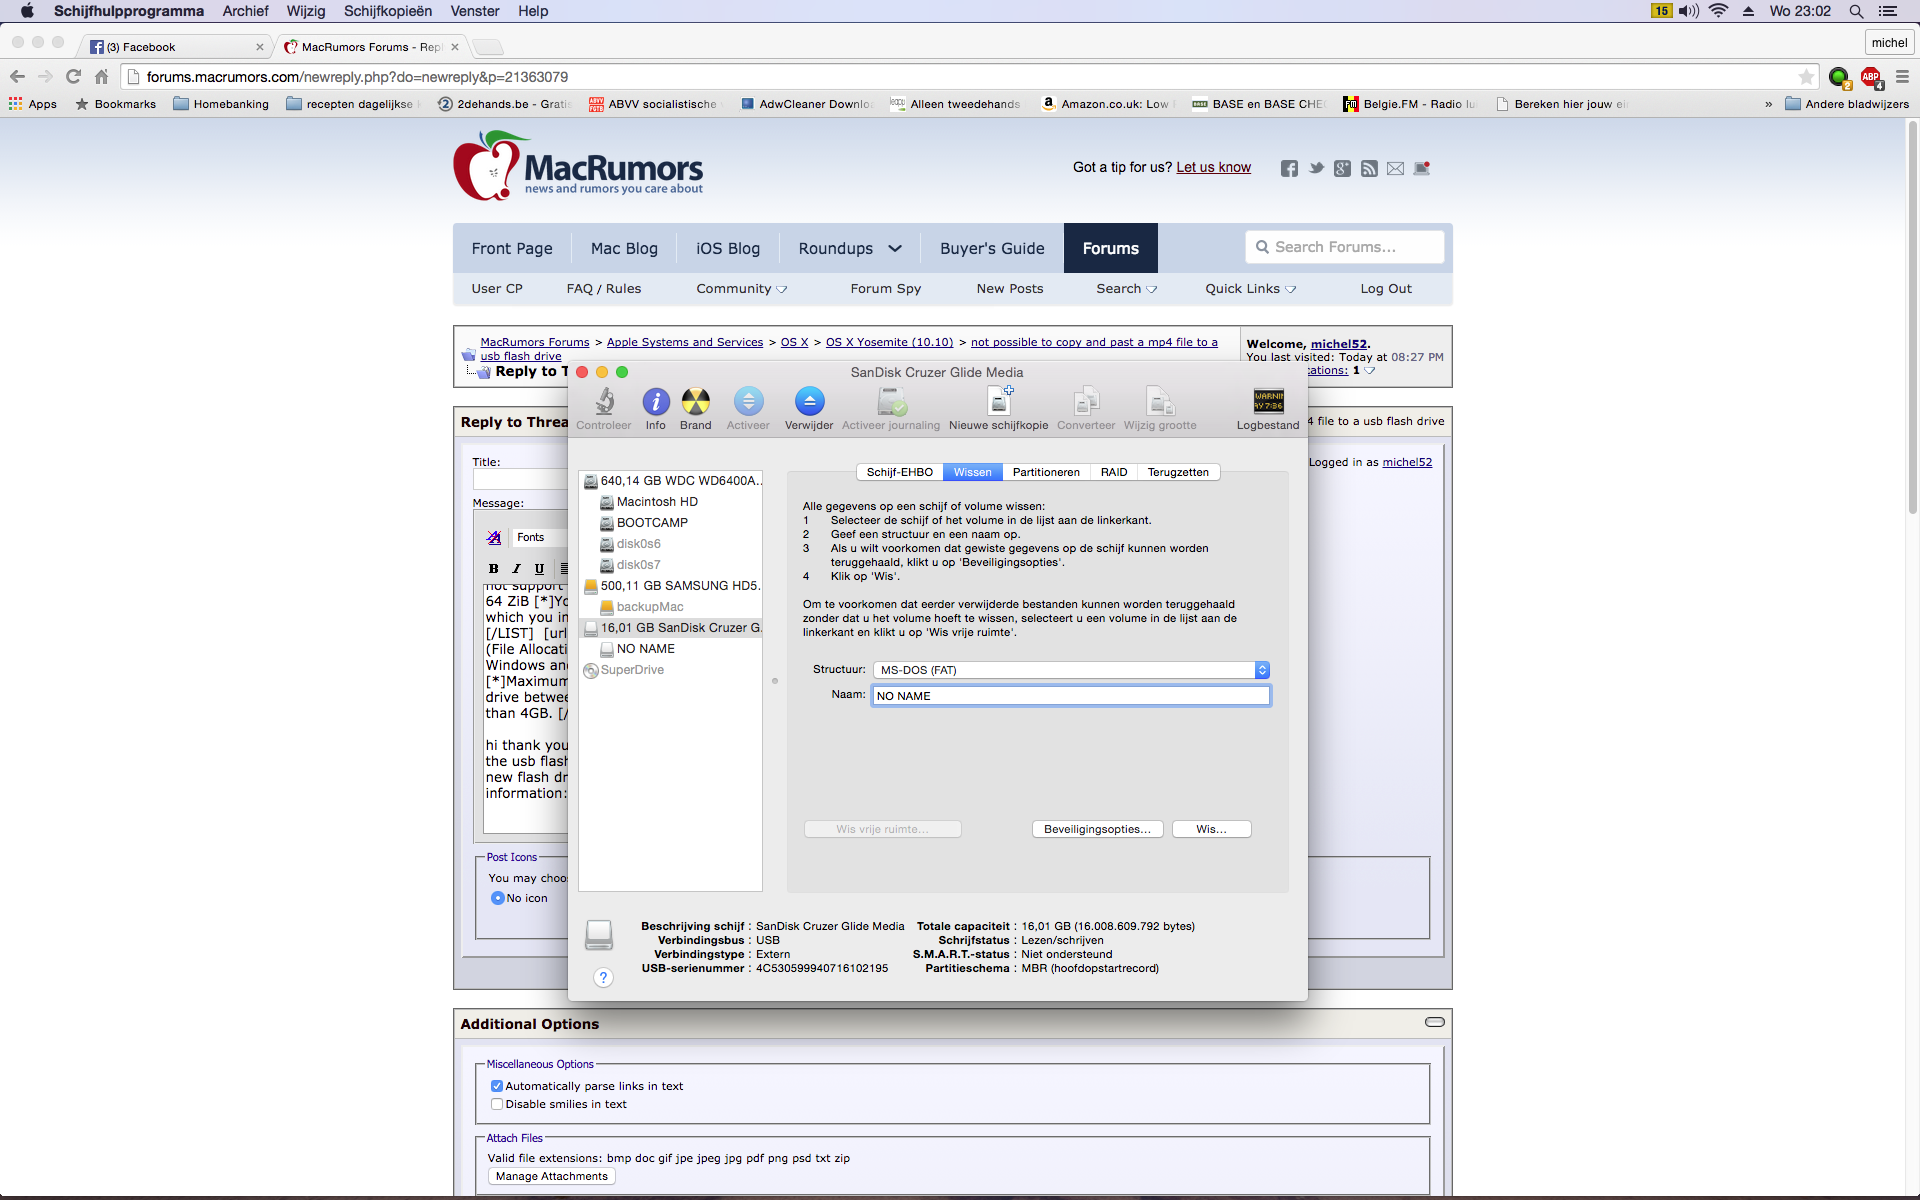Click the Wijzig grootte toolbar icon
The image size is (1920, 1200).
click(1160, 402)
